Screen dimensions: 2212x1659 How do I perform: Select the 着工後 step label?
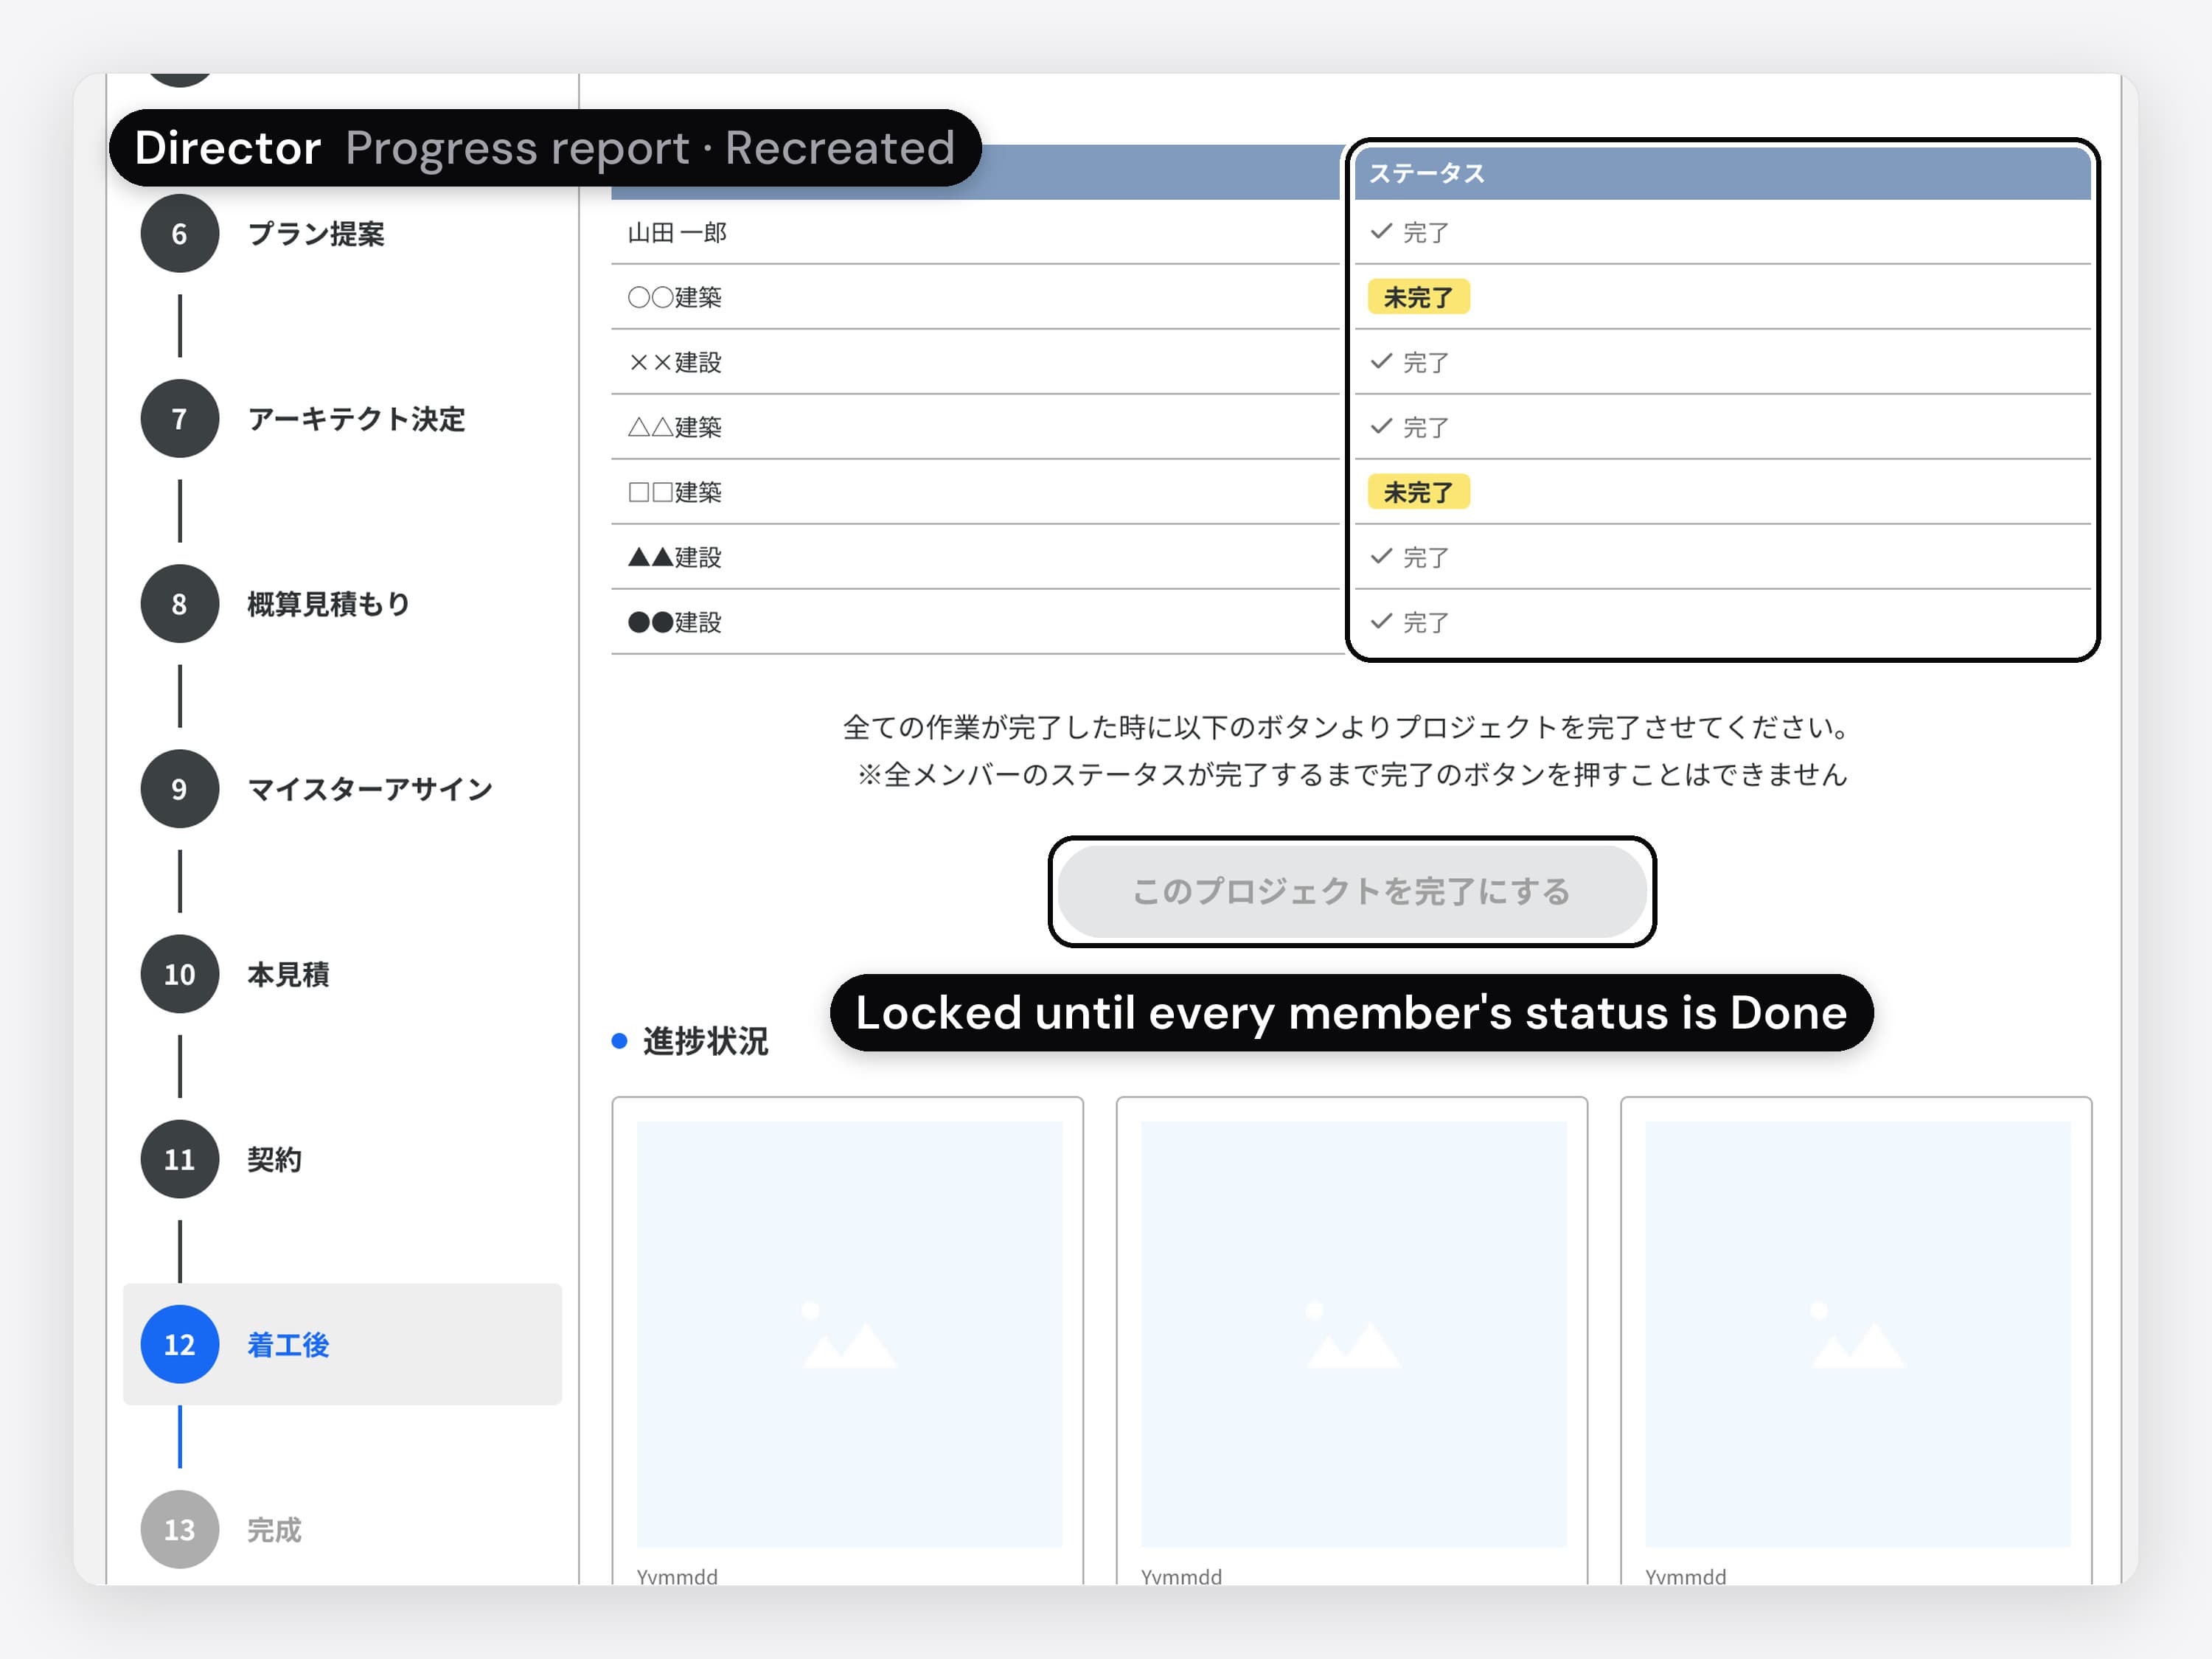(x=288, y=1345)
